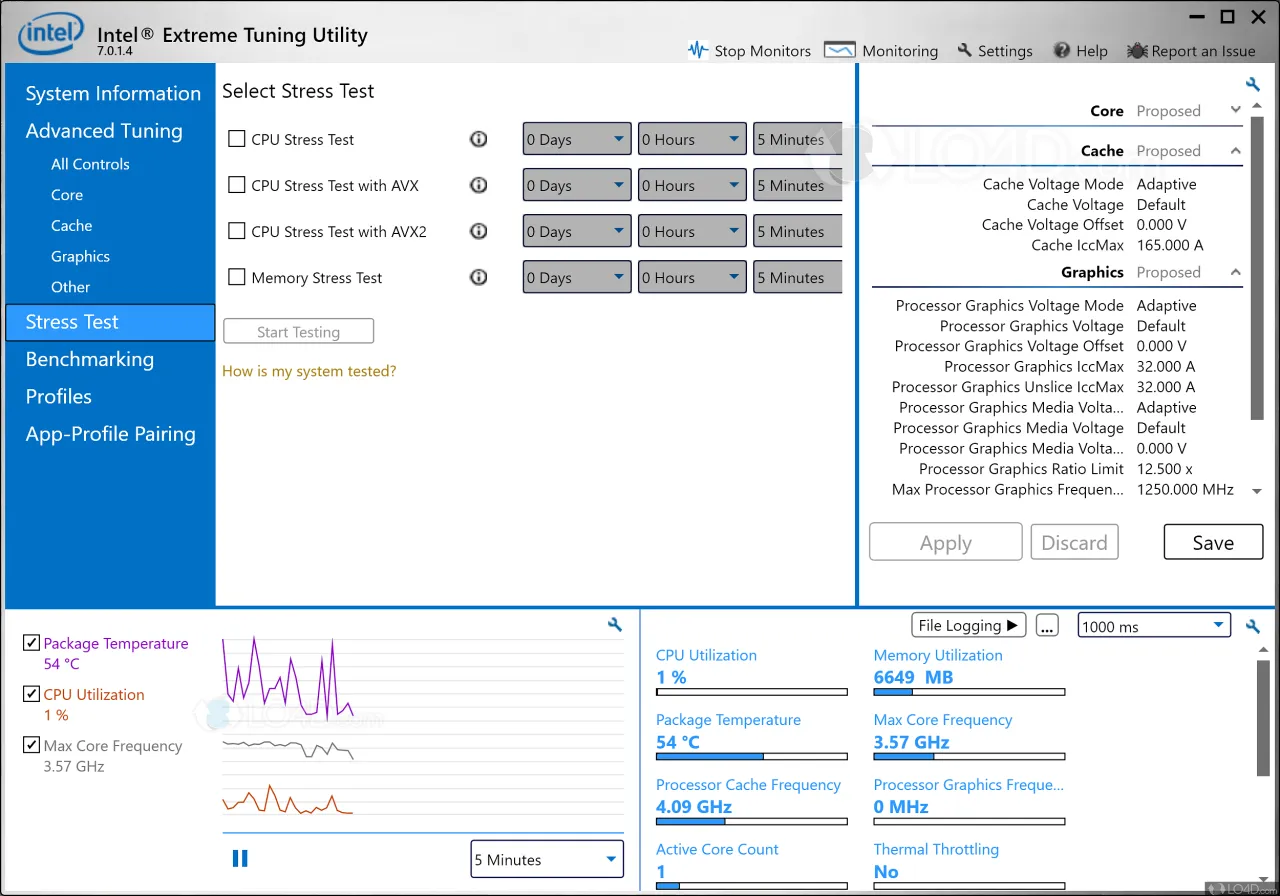This screenshot has width=1280, height=896.
Task: Open Hours dropdown for CPU Stress Test with AVX2
Action: tap(692, 231)
